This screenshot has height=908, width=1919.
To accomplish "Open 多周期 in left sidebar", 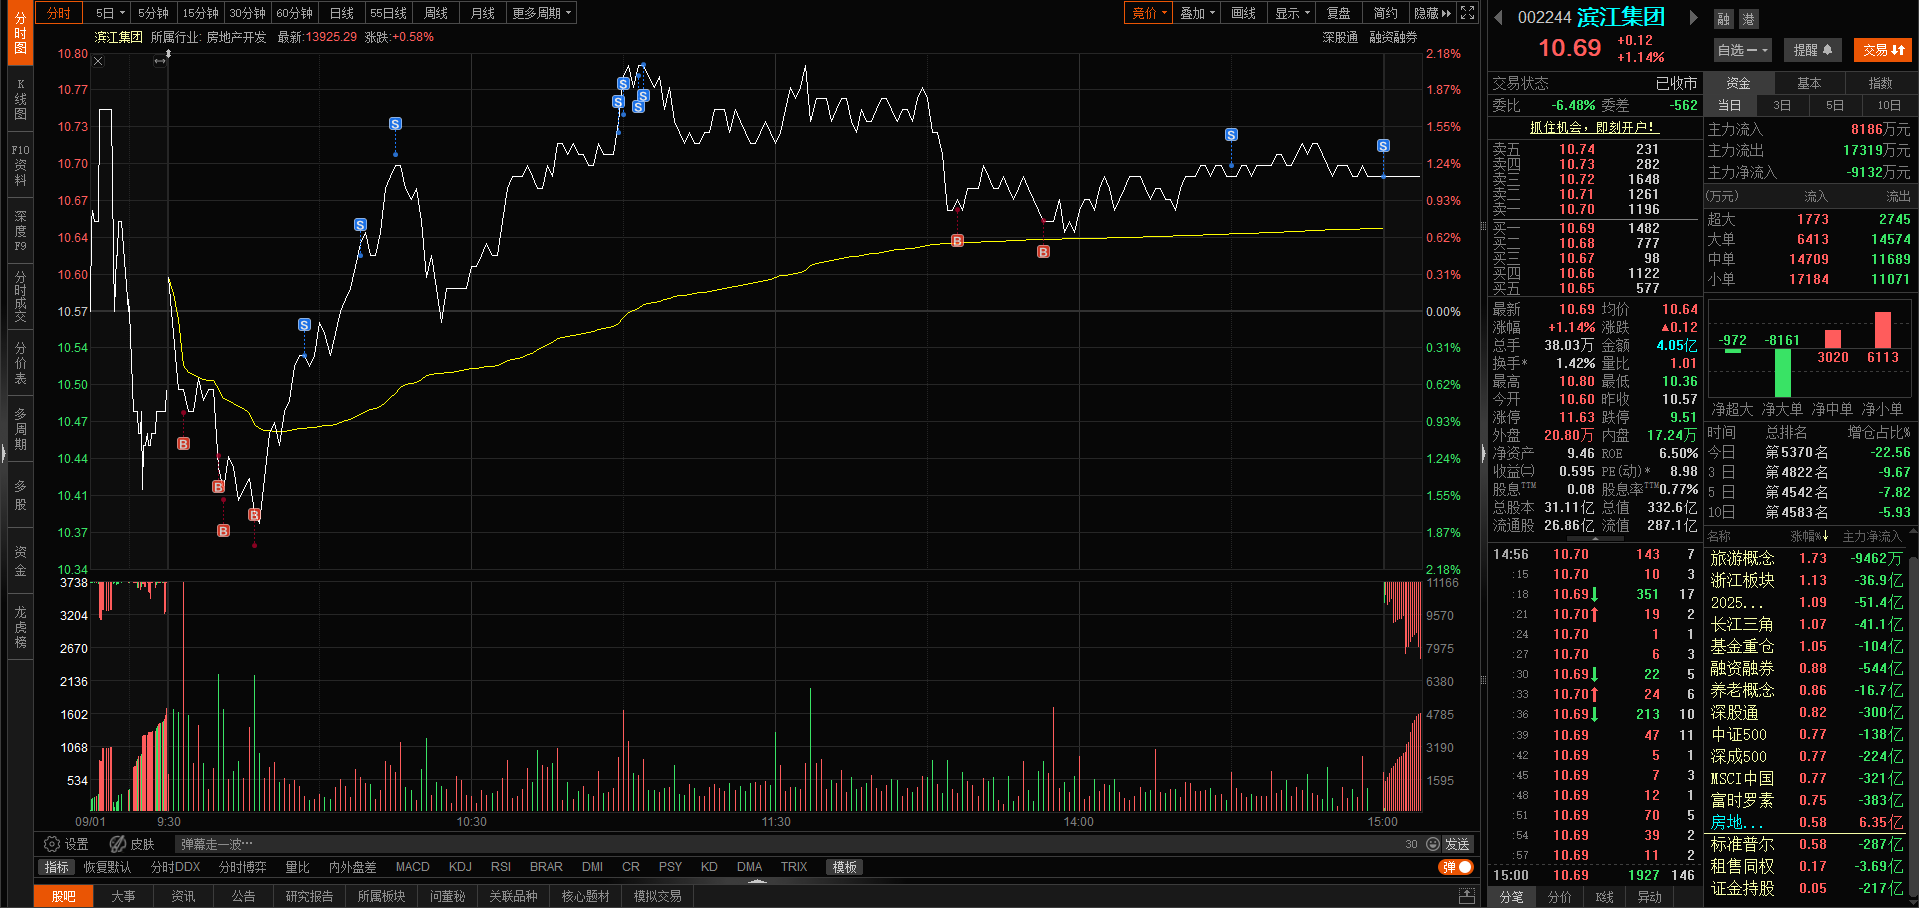I will (20, 429).
